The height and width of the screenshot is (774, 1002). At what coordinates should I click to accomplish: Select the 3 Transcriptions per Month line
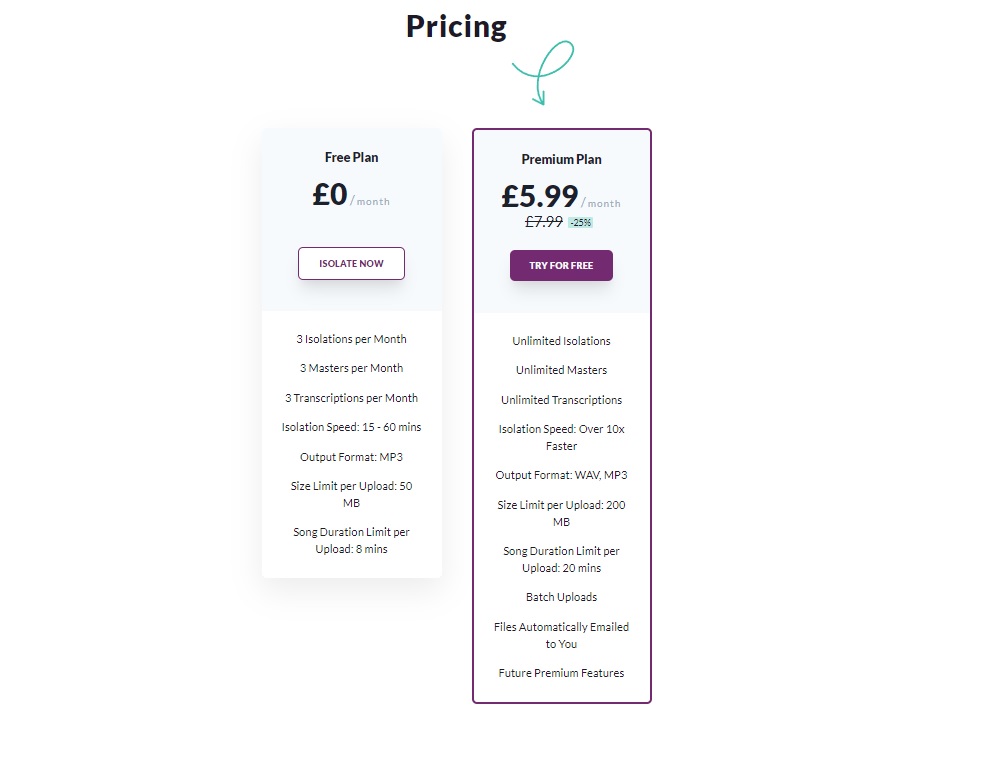pyautogui.click(x=351, y=398)
